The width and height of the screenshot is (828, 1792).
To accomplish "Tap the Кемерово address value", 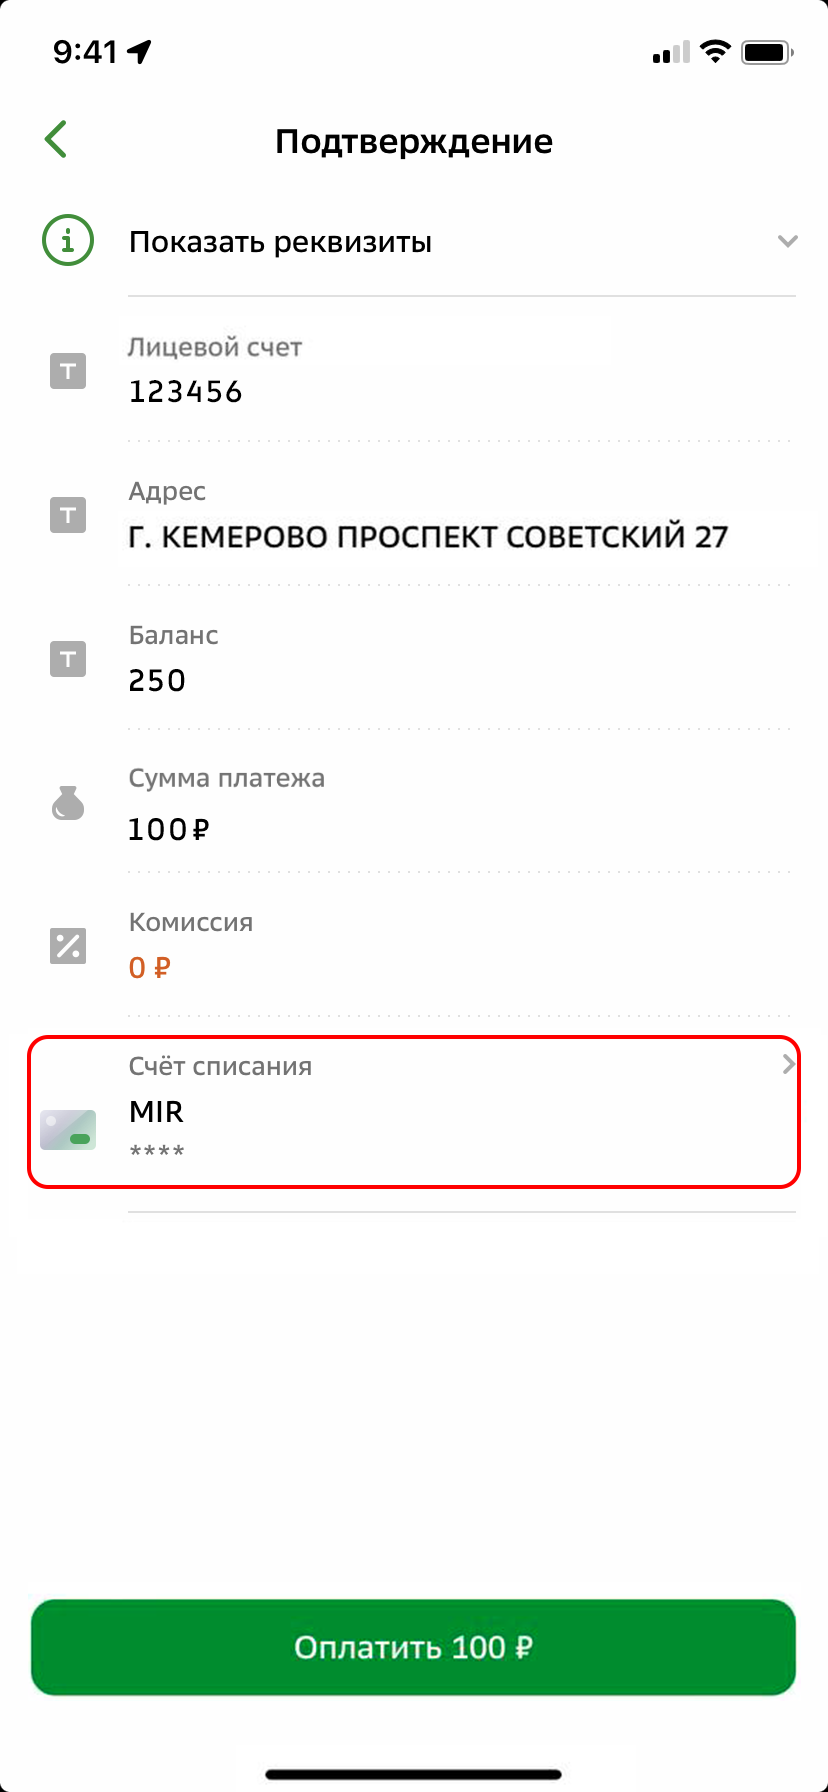I will [428, 536].
